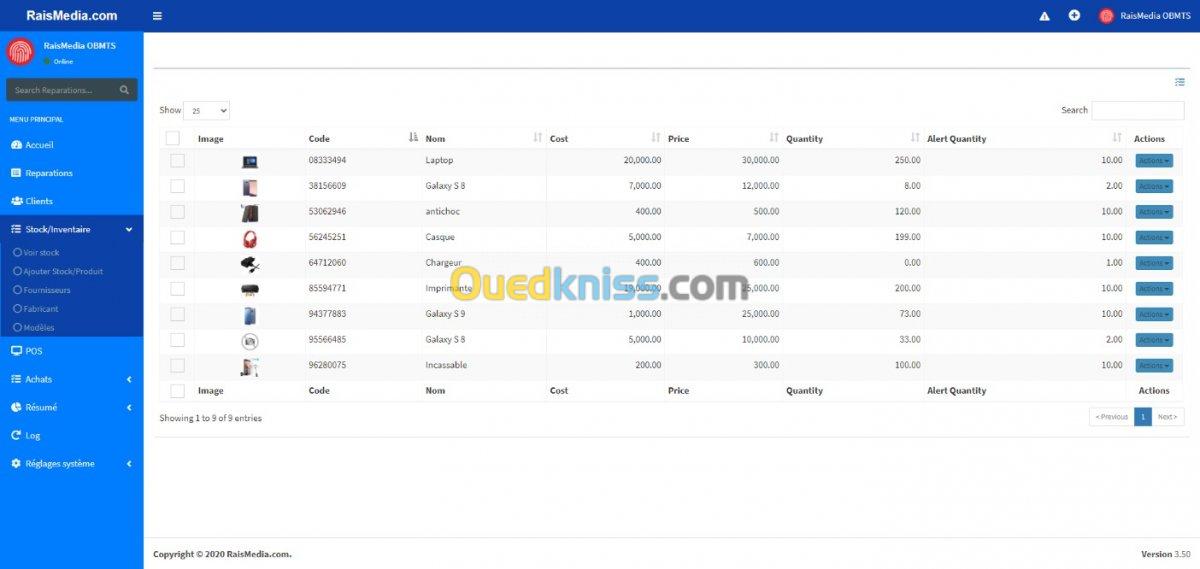Open Actions dropdown for Galaxy S 9 row
This screenshot has width=1200, height=569.
click(x=1153, y=315)
